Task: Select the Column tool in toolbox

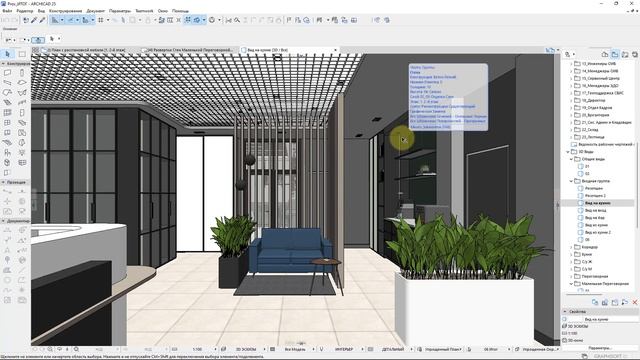Action: tap(22, 73)
